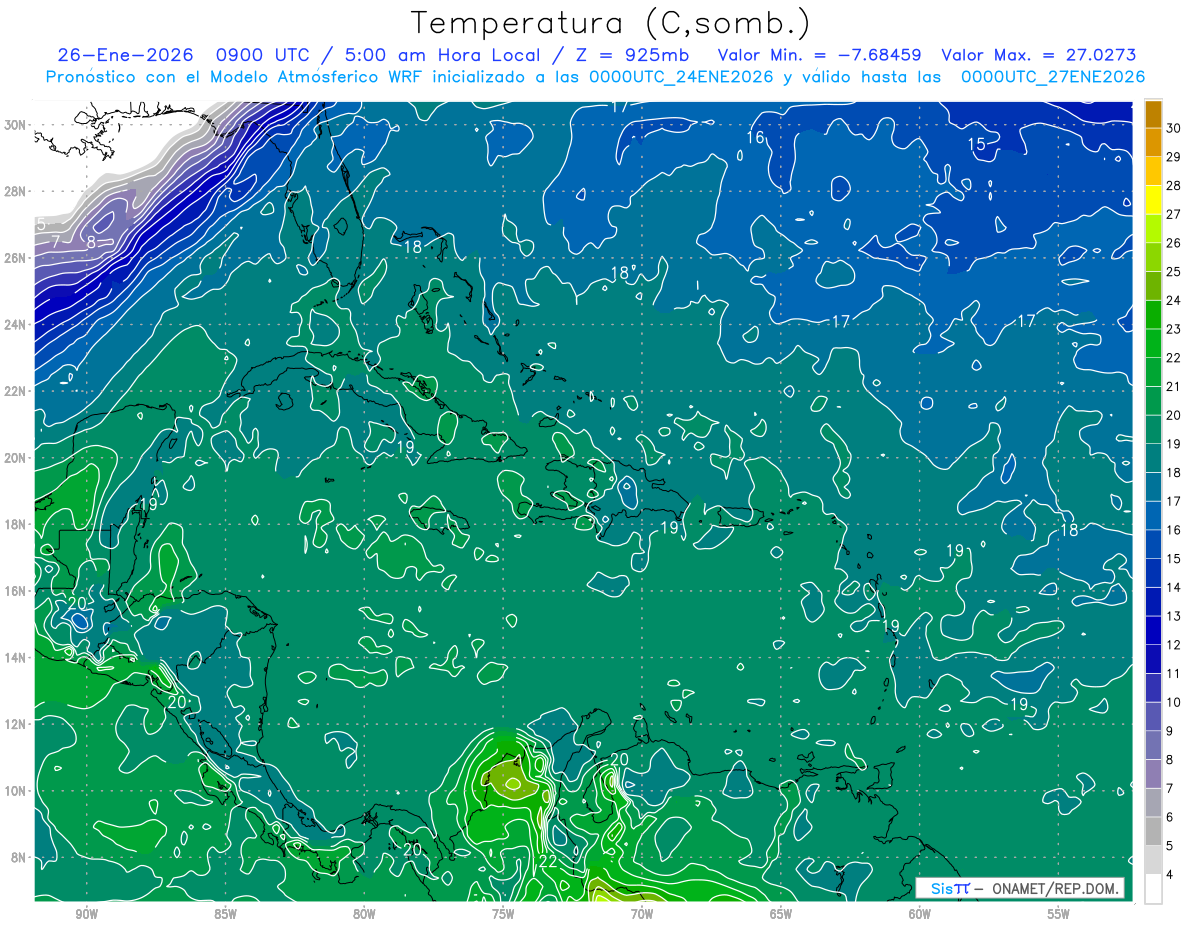
Task: Click the "8" contour label in the Gulf
Action: coord(90,241)
